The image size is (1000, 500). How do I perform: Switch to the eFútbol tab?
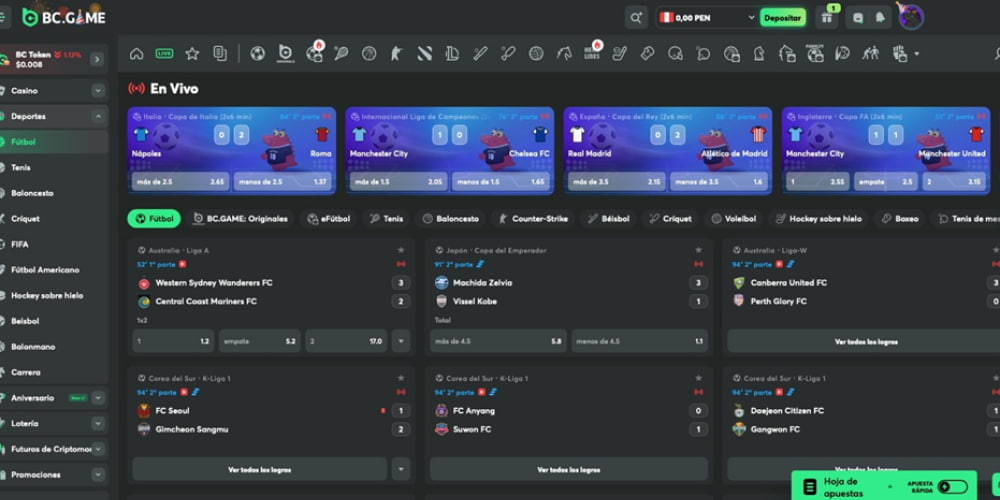(x=329, y=218)
